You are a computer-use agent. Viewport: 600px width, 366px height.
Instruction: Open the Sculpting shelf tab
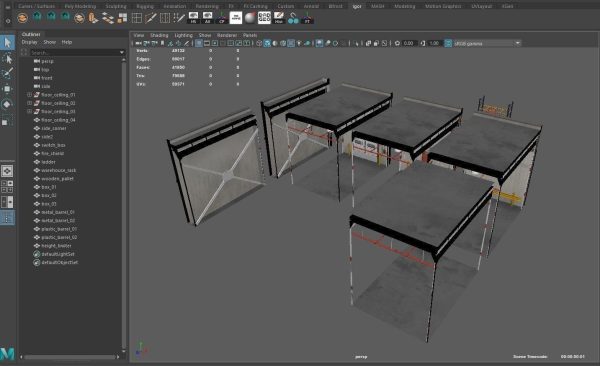(116, 6)
